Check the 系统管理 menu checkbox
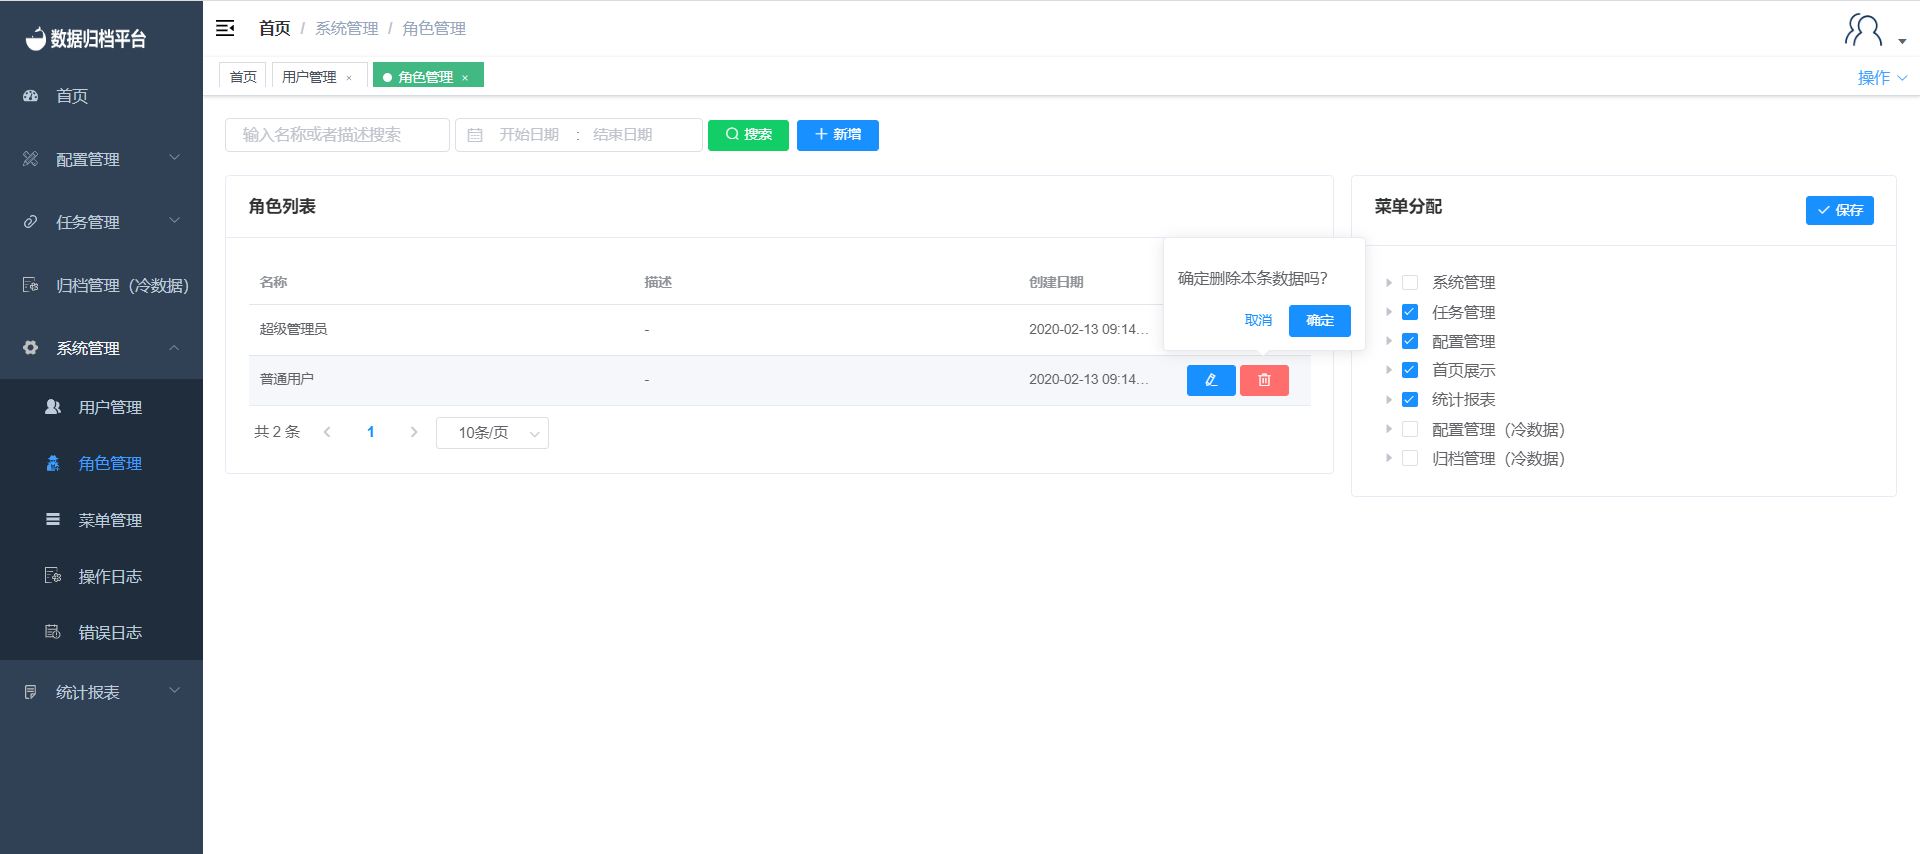Viewport: 1920px width, 854px height. (x=1410, y=283)
